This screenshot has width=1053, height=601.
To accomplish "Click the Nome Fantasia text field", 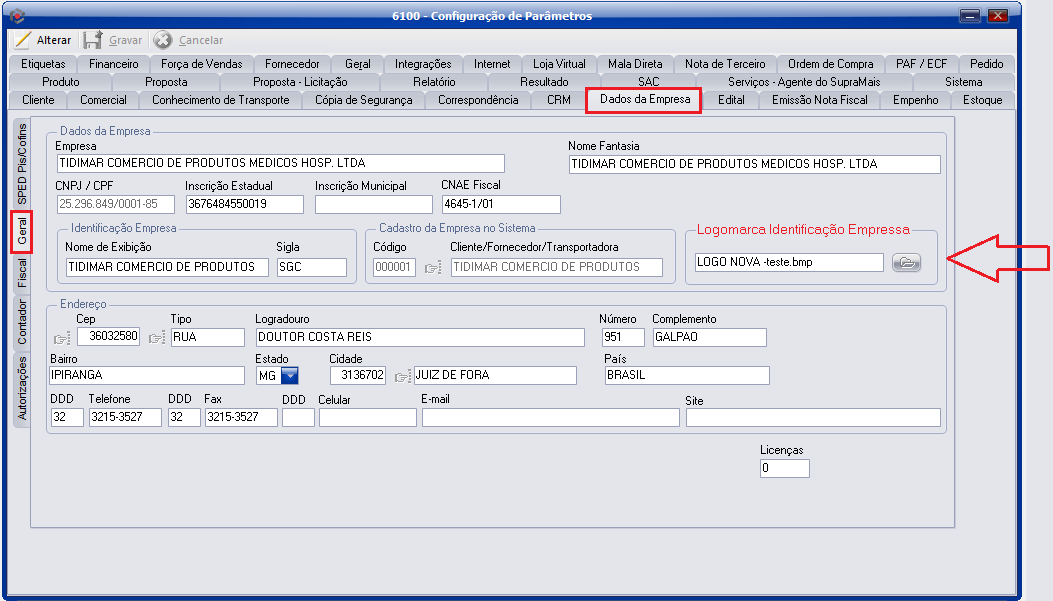I will [x=754, y=164].
